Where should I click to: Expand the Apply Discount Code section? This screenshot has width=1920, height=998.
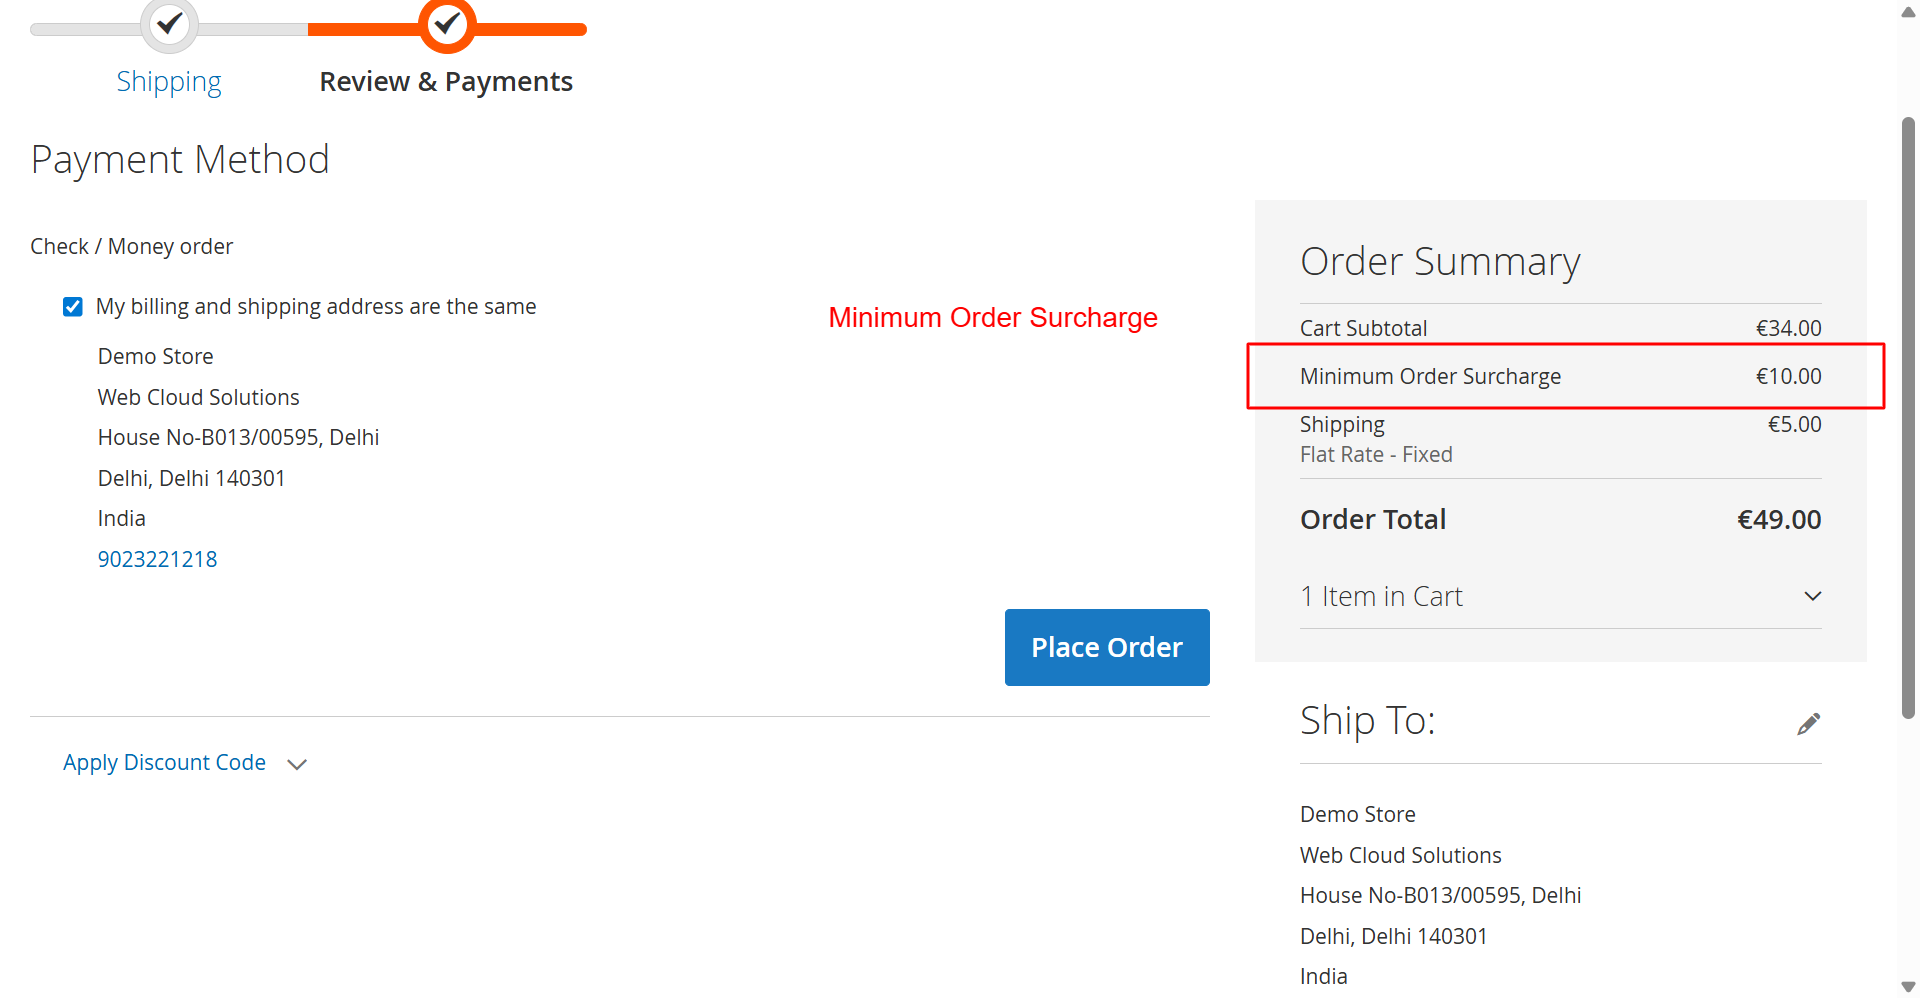pos(165,763)
